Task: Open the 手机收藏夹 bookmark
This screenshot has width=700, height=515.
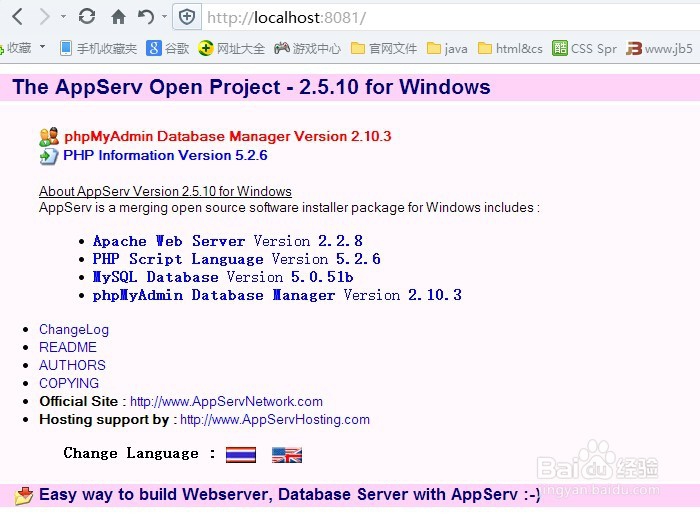Action: point(98,48)
